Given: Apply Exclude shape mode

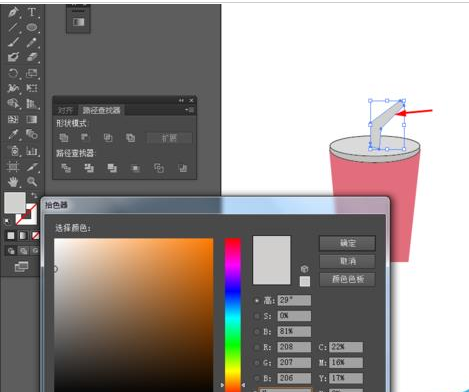Looking at the screenshot, I should click(130, 137).
